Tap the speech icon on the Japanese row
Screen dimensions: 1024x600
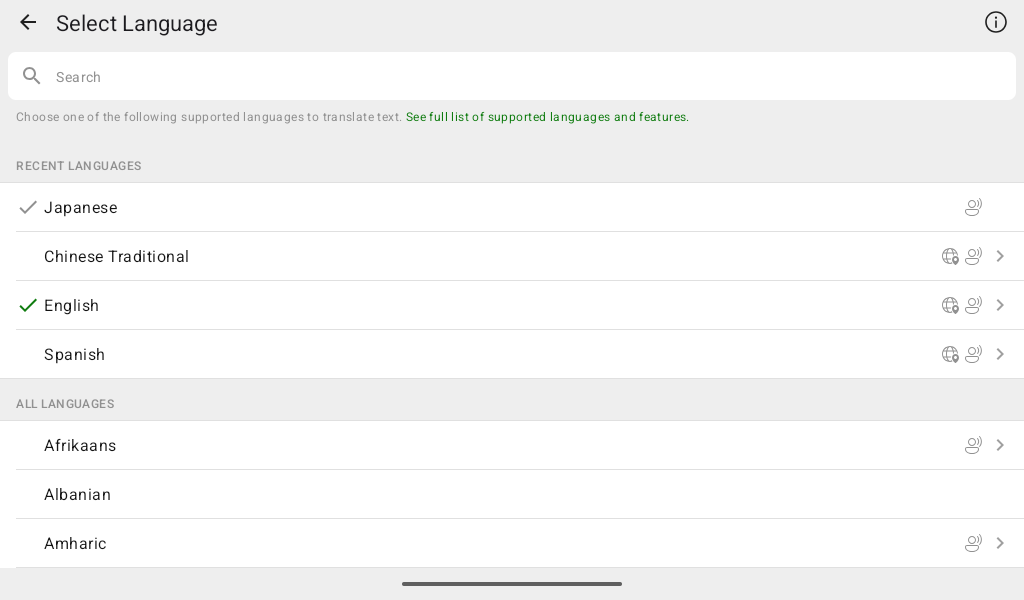tap(973, 208)
